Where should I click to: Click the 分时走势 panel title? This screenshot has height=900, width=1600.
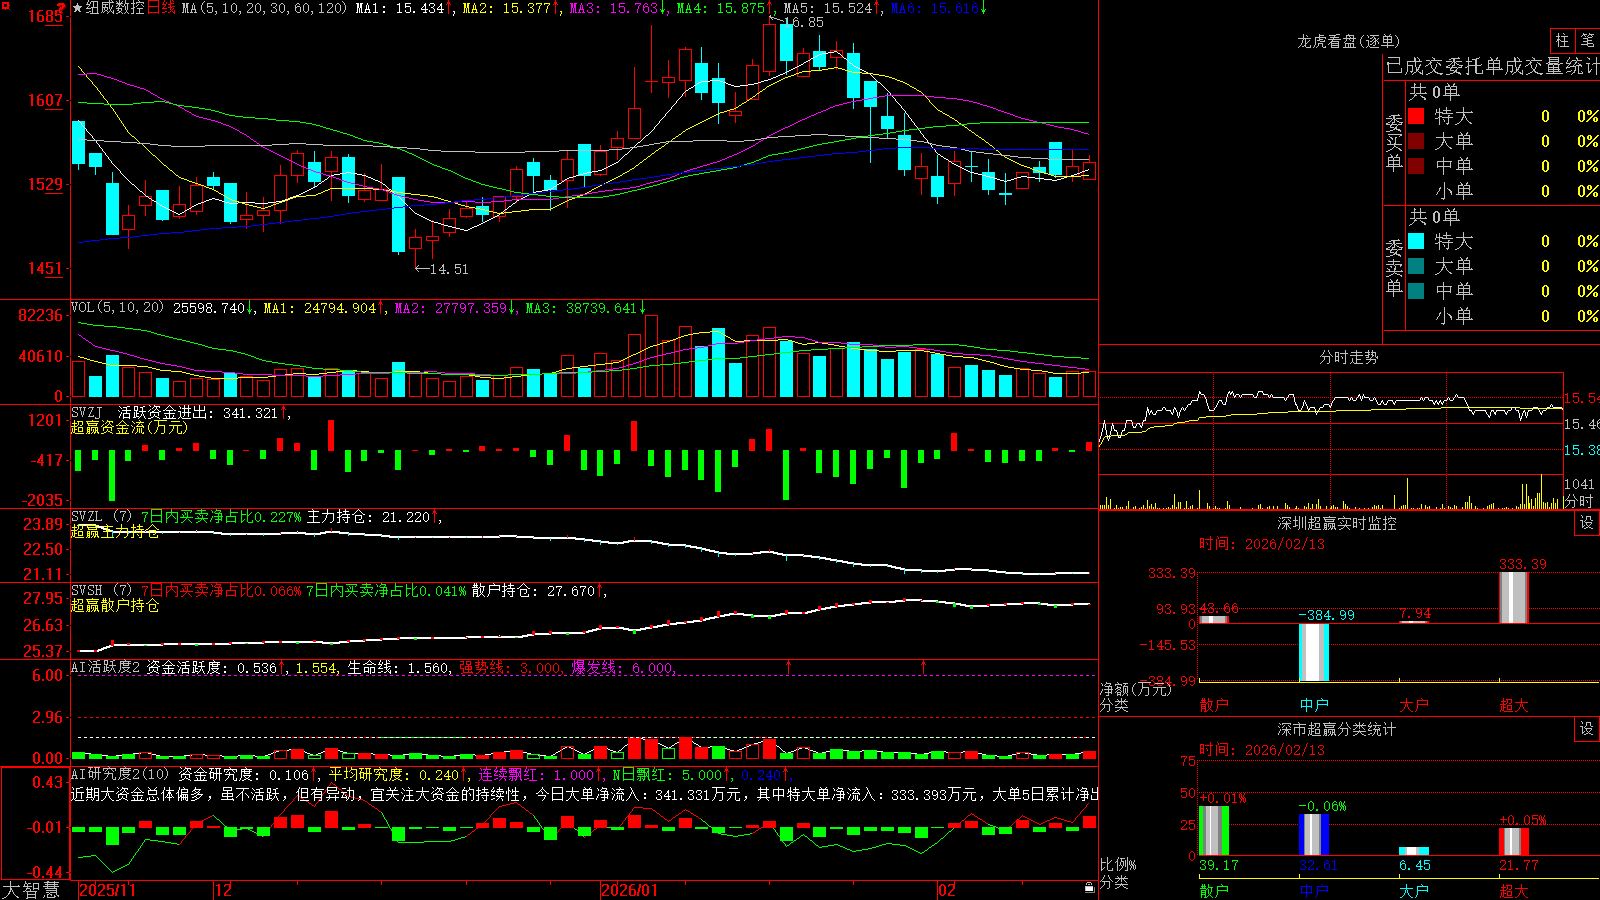click(1349, 357)
